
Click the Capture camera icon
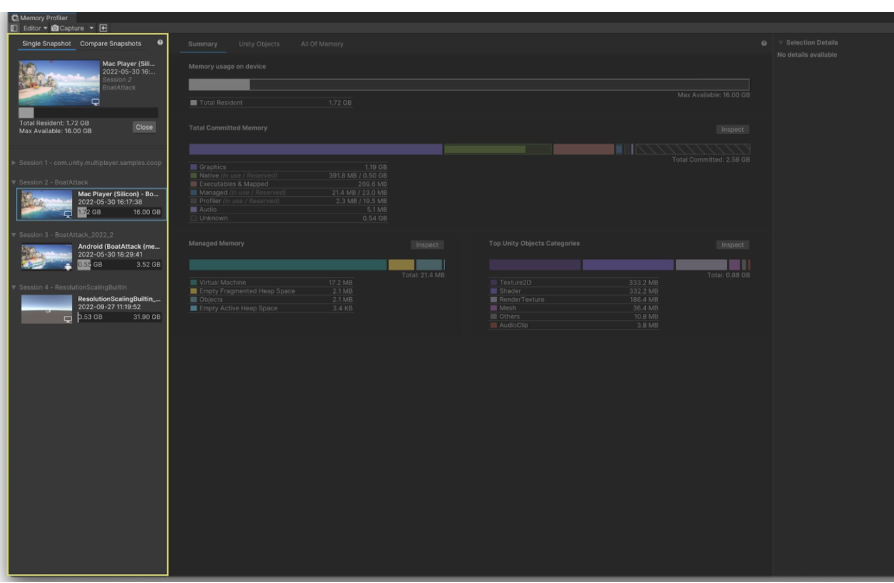(55, 28)
